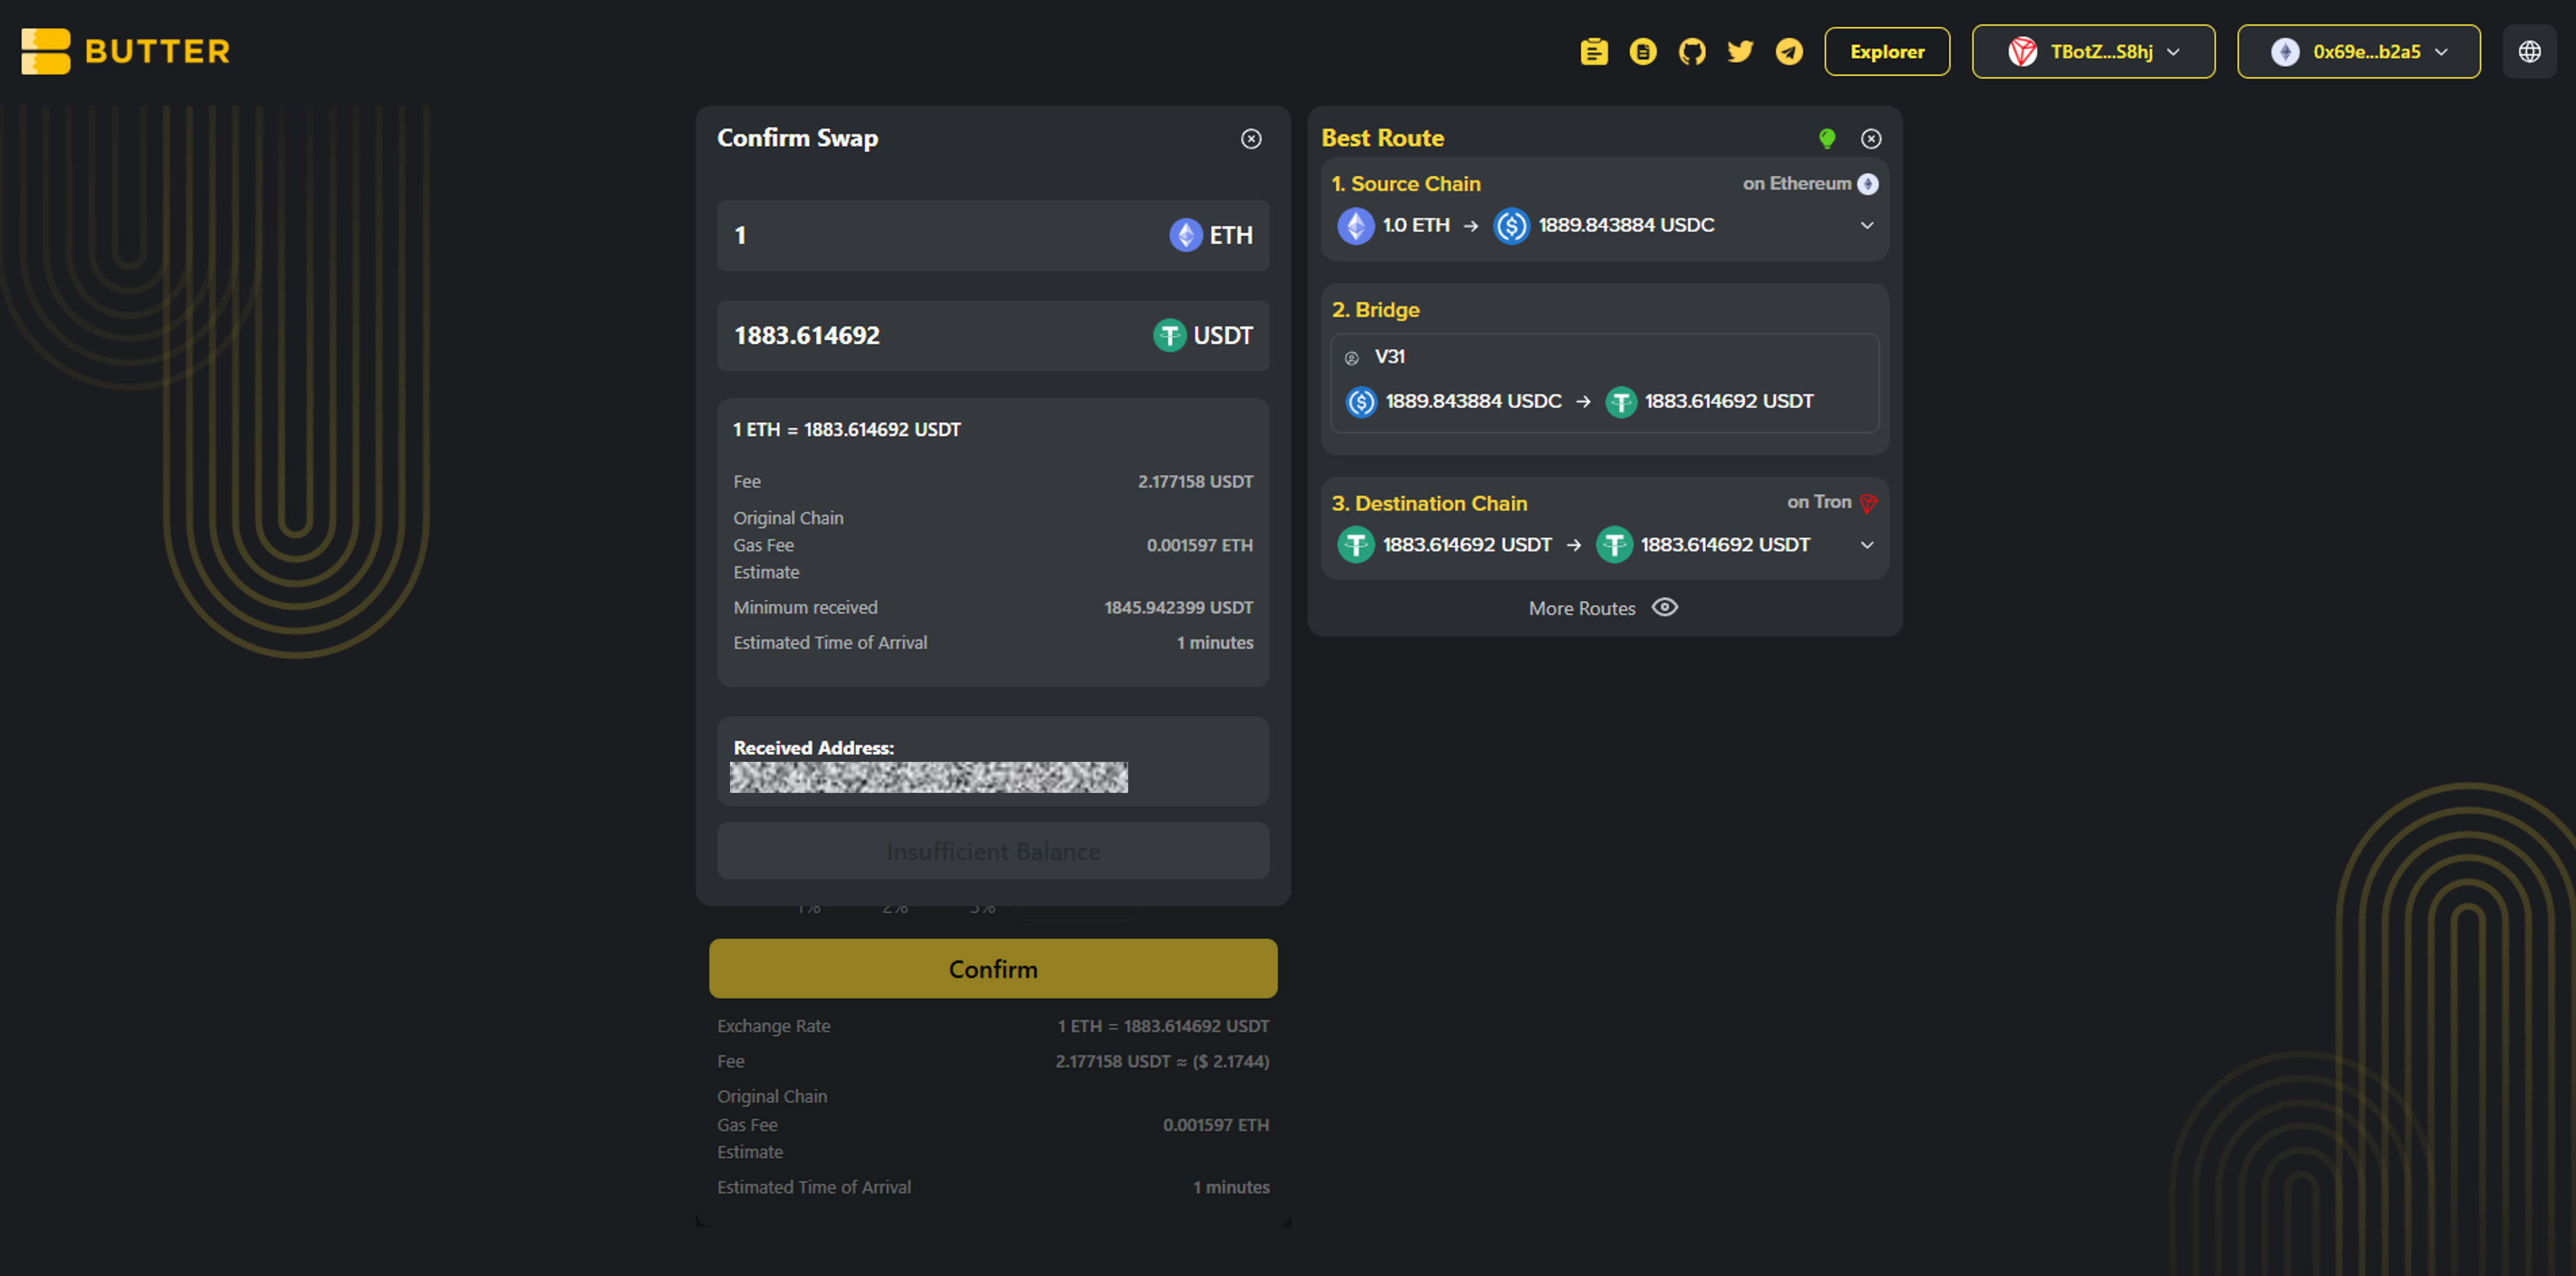
Task: Toggle More Routes eye icon
Action: pyautogui.click(x=1665, y=607)
